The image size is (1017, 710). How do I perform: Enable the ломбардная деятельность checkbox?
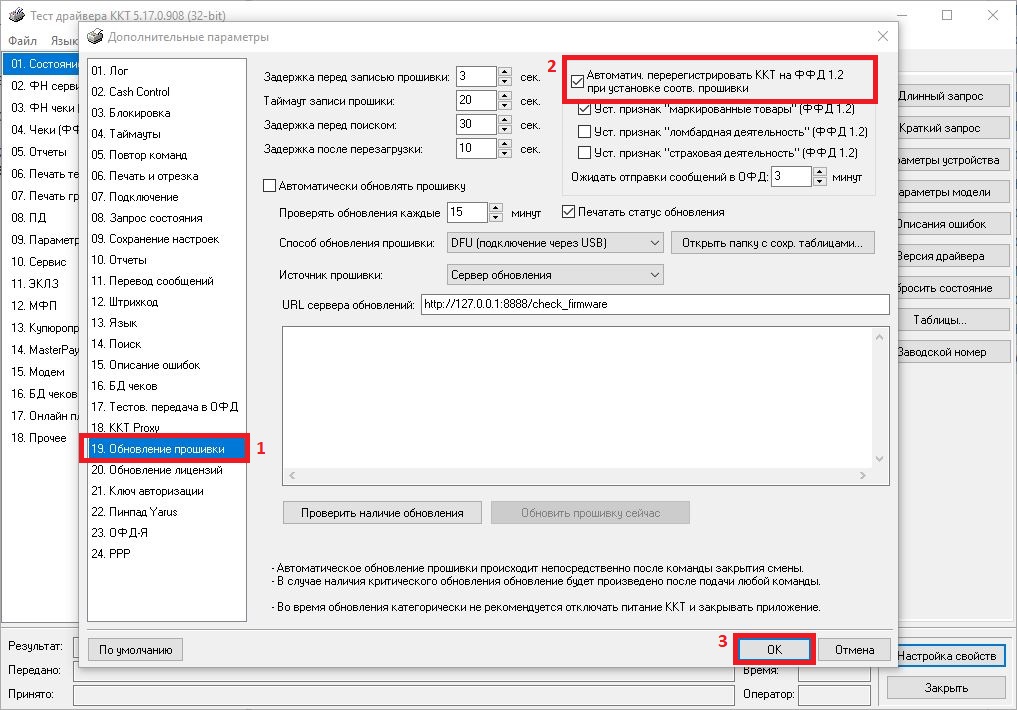pyautogui.click(x=585, y=131)
